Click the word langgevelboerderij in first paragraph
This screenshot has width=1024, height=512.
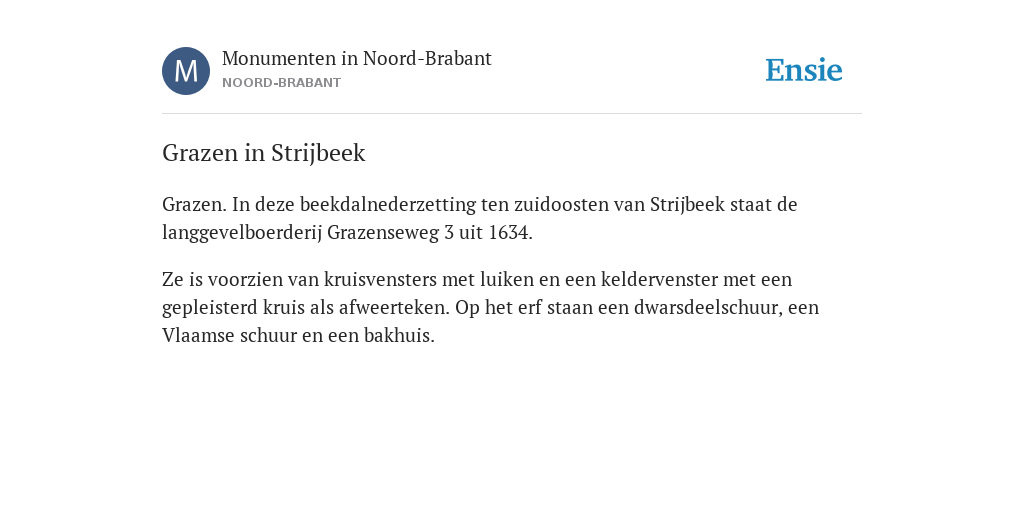tap(242, 233)
